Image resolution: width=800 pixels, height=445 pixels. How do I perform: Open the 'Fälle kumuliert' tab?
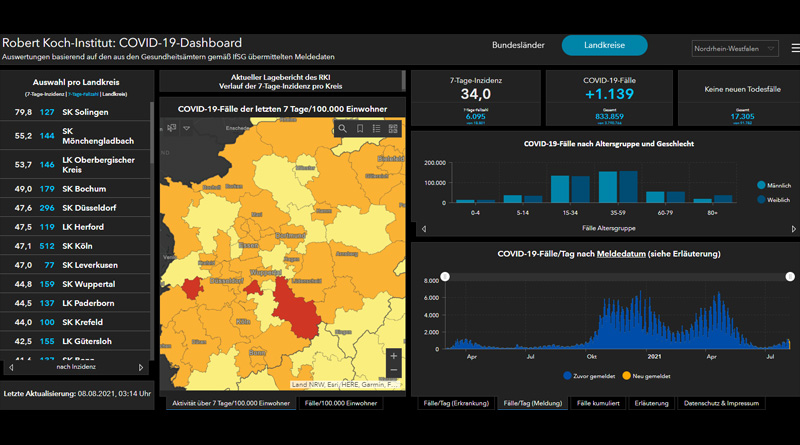click(598, 403)
